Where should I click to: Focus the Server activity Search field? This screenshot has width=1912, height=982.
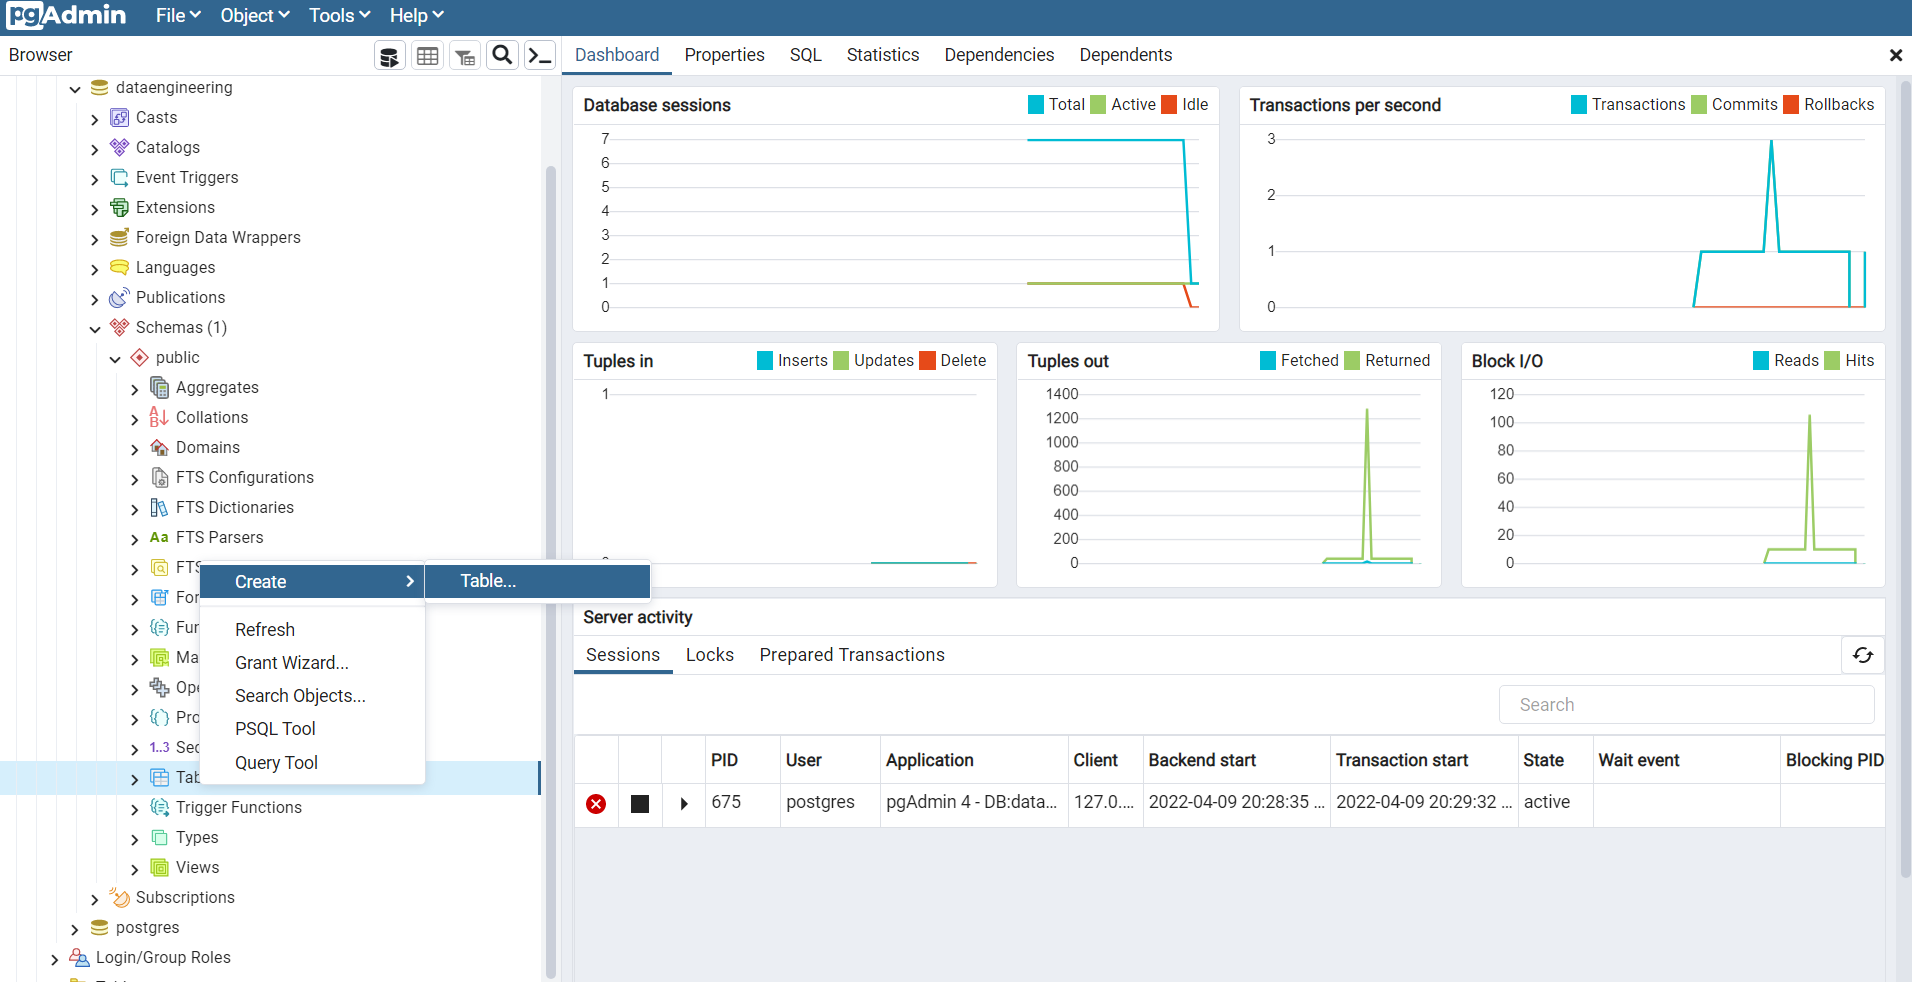[x=1686, y=705]
